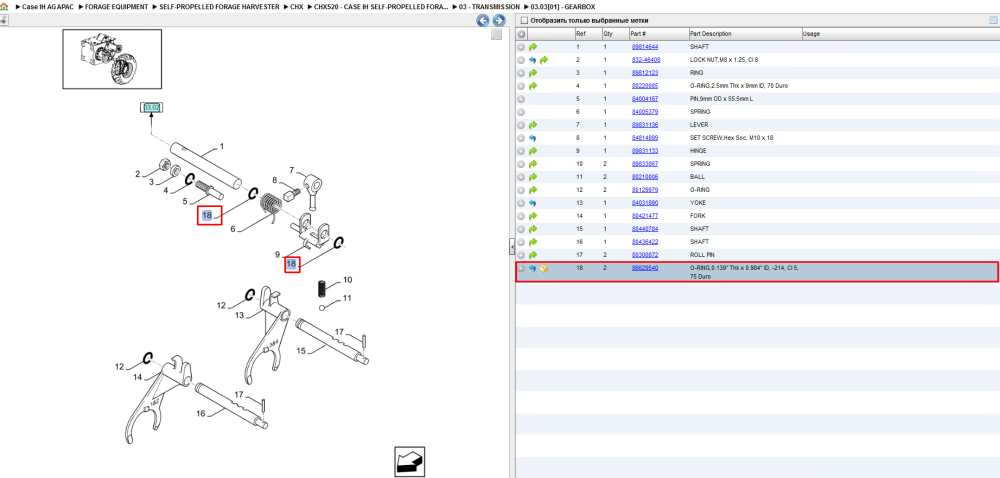This screenshot has width=1000, height=478.
Task: Click the green arrow for SPRING ref 10
Action: 533,164
